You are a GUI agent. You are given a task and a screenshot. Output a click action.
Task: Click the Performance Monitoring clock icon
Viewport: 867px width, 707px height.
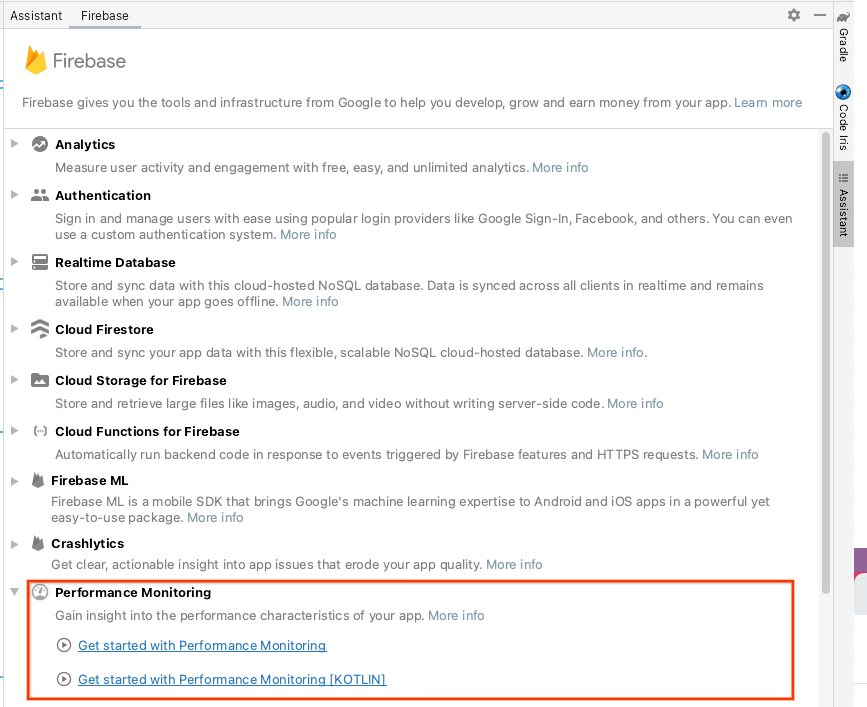point(38,592)
